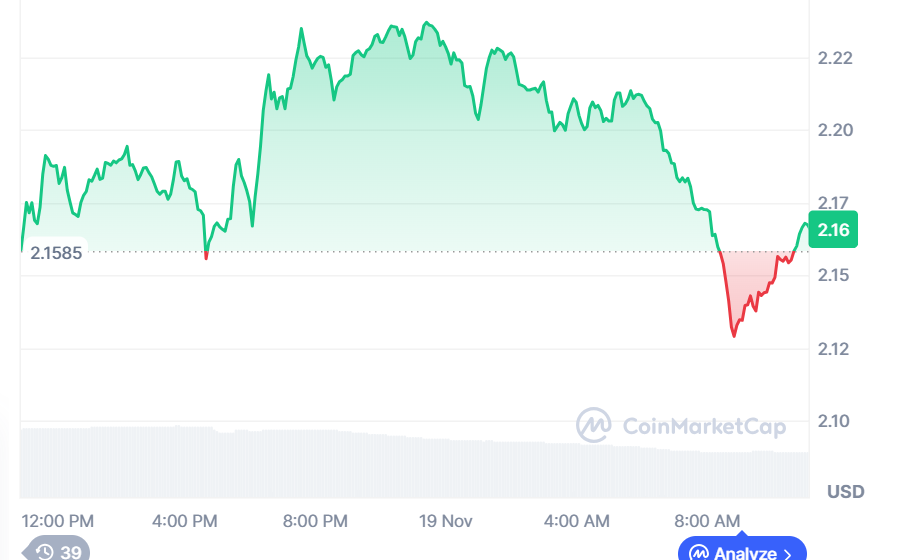
Task: Click the 2.12 price axis label
Action: coord(833,348)
